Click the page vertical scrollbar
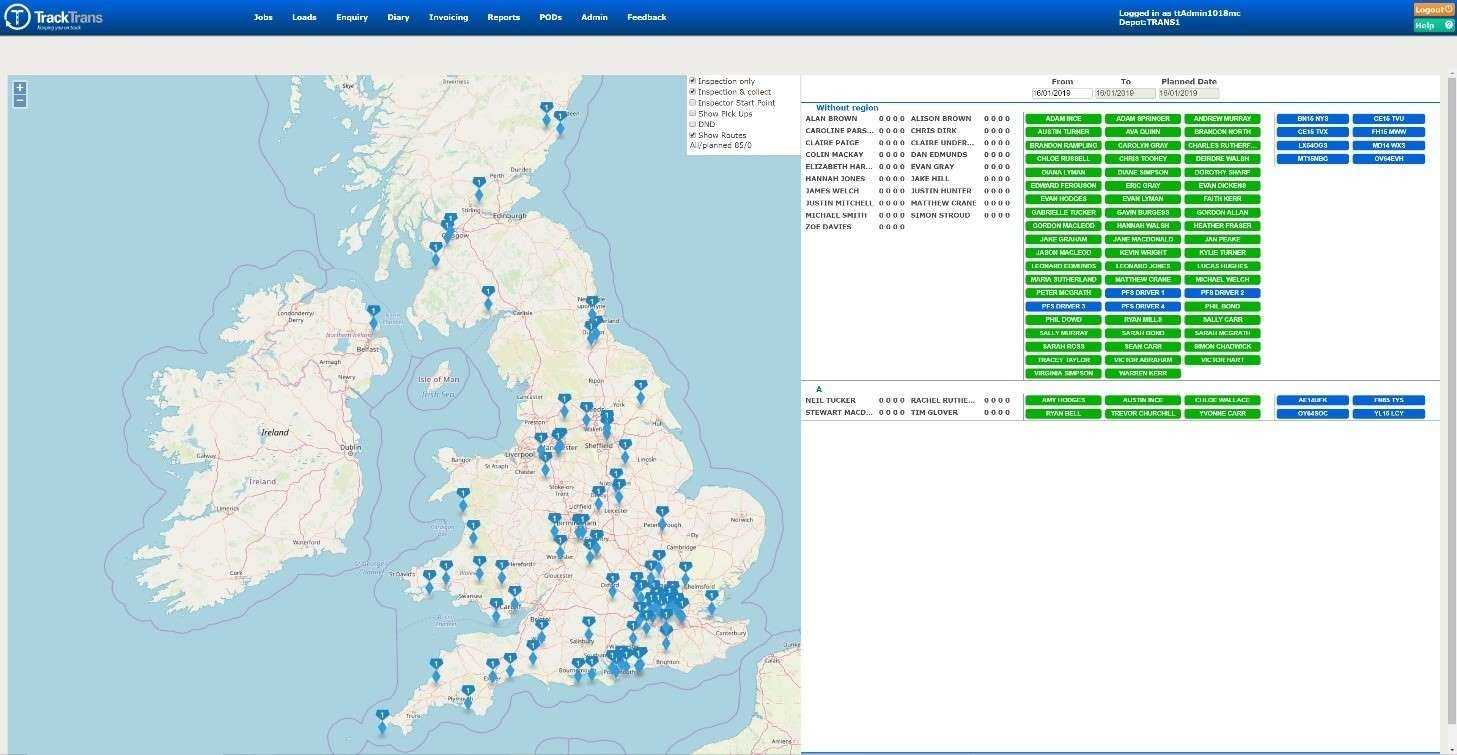The width and height of the screenshot is (1457, 755). [1451, 400]
